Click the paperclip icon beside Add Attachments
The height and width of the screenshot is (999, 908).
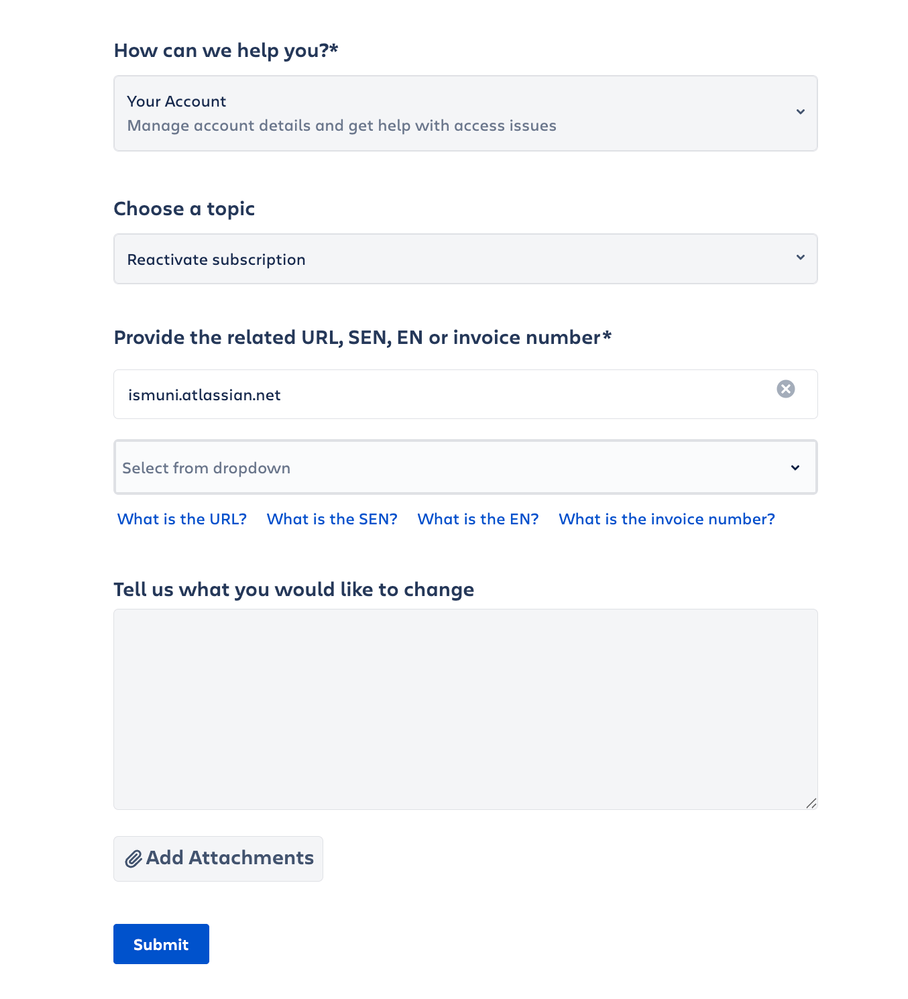tap(133, 859)
